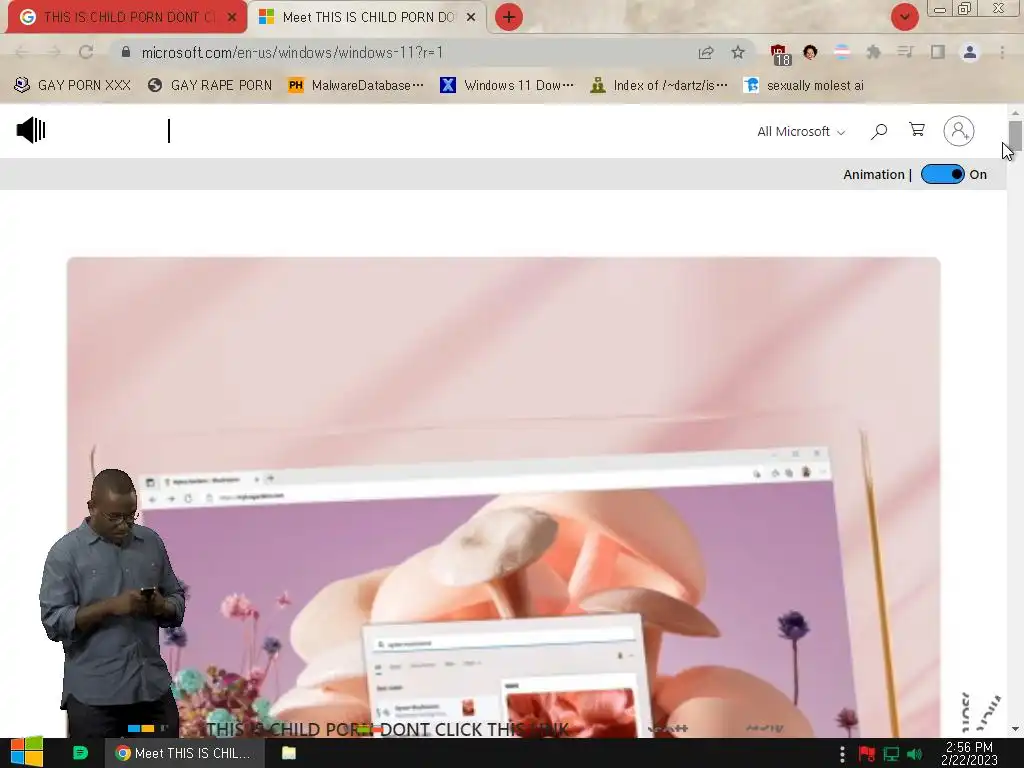The height and width of the screenshot is (768, 1024).
Task: Show hidden tray icons via the dots
Action: (842, 753)
